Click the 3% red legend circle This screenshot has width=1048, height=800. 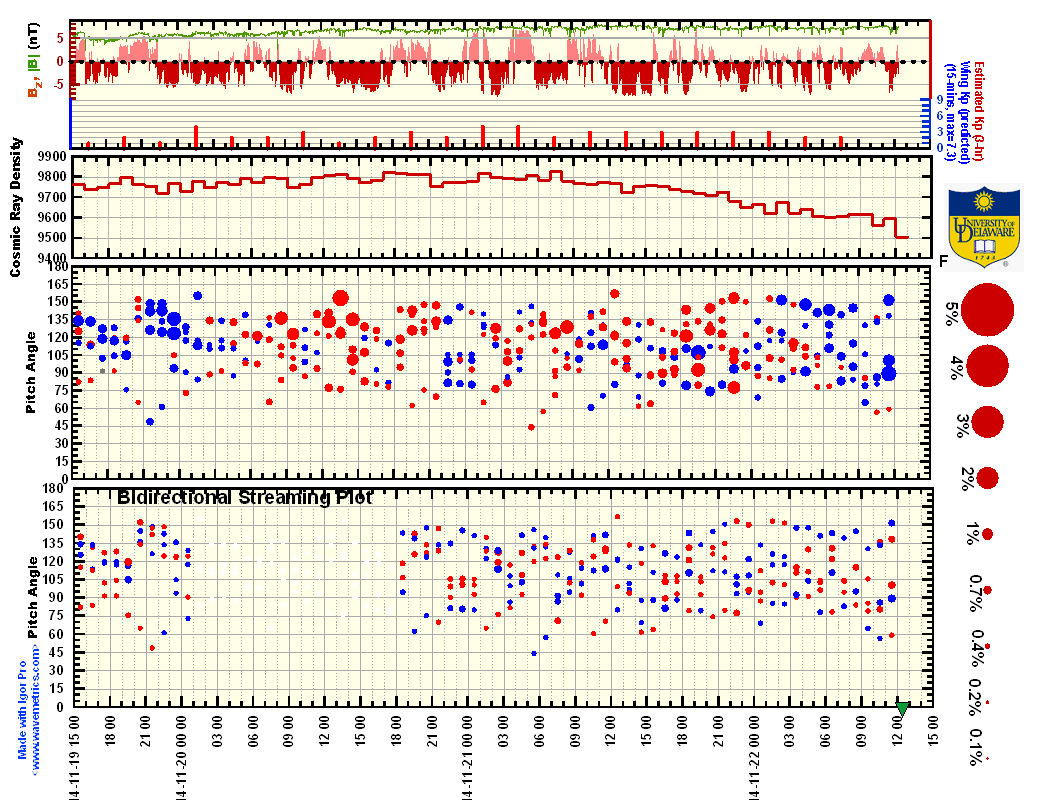coord(987,422)
